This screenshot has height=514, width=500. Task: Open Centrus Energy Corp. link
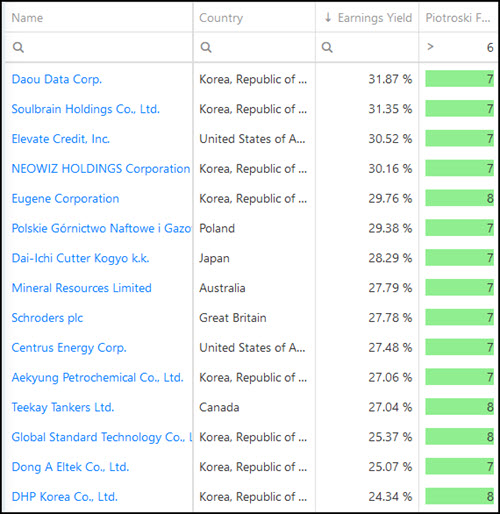(69, 348)
